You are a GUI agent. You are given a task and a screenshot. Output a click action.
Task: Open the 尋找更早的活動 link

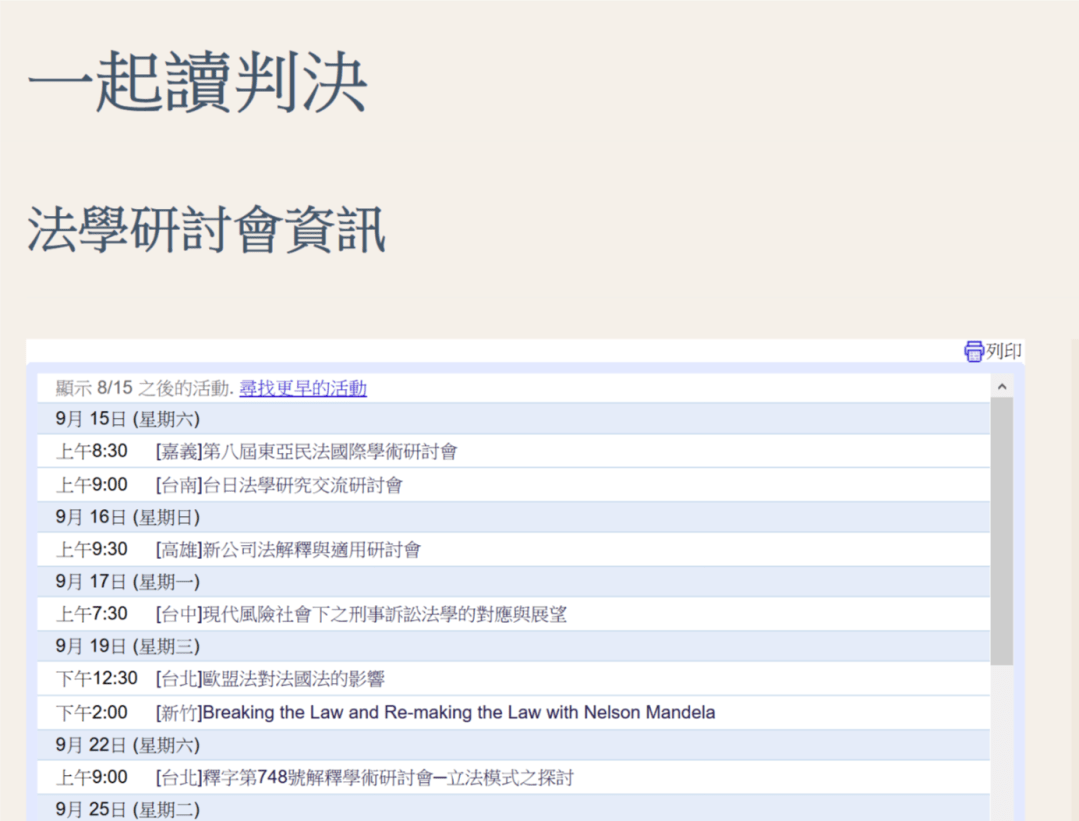302,388
